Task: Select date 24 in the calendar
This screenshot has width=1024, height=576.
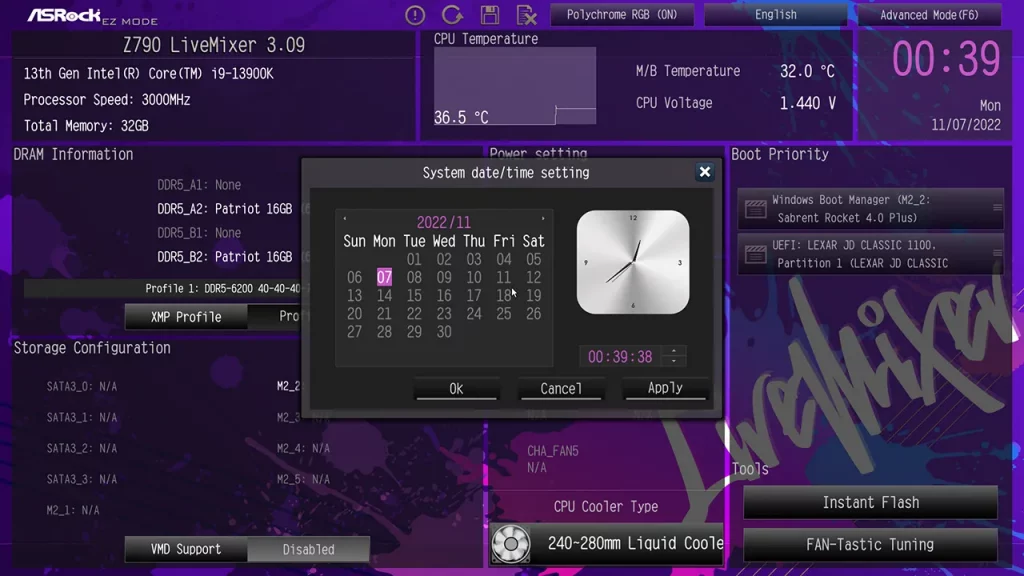Action: click(x=474, y=313)
